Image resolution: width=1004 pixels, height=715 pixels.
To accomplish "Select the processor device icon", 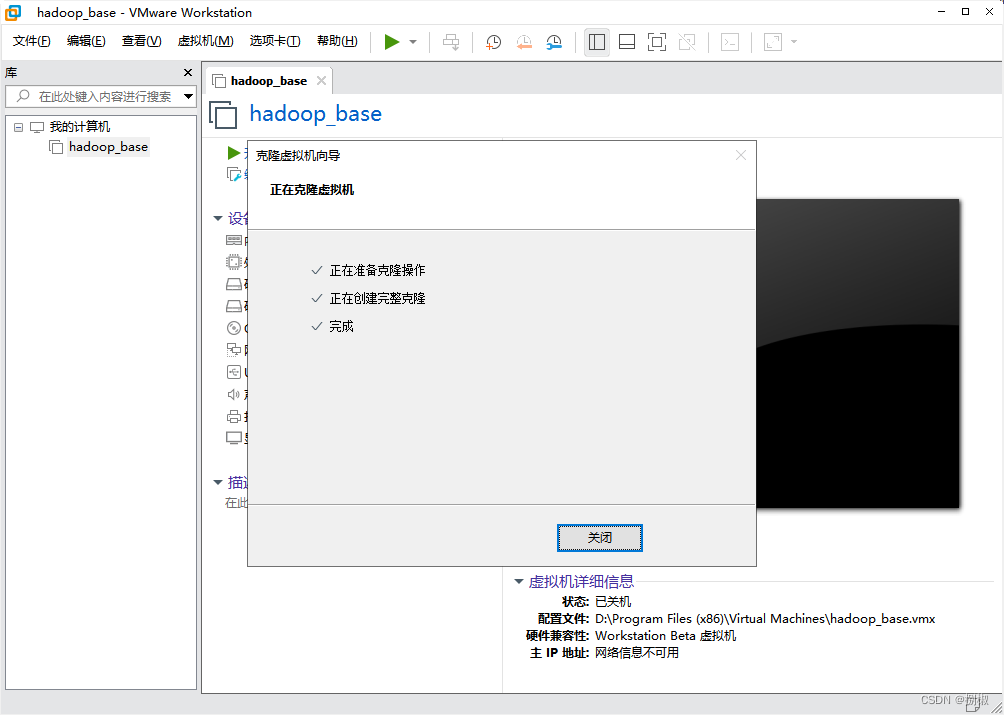I will pos(234,262).
